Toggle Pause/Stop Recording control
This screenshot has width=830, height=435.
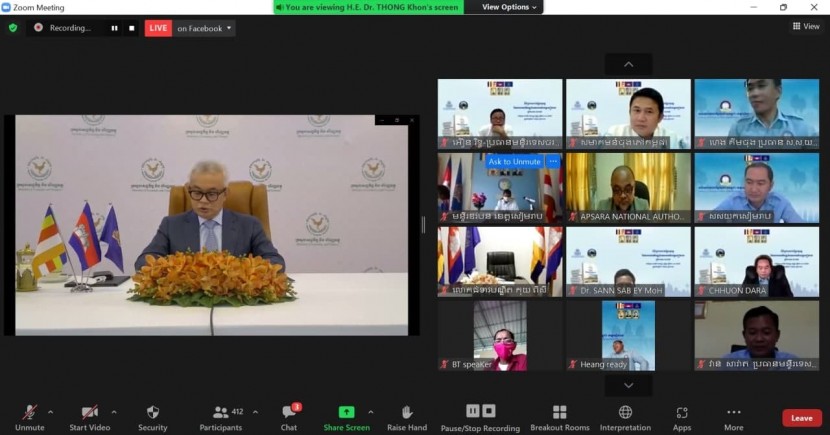[x=481, y=411]
